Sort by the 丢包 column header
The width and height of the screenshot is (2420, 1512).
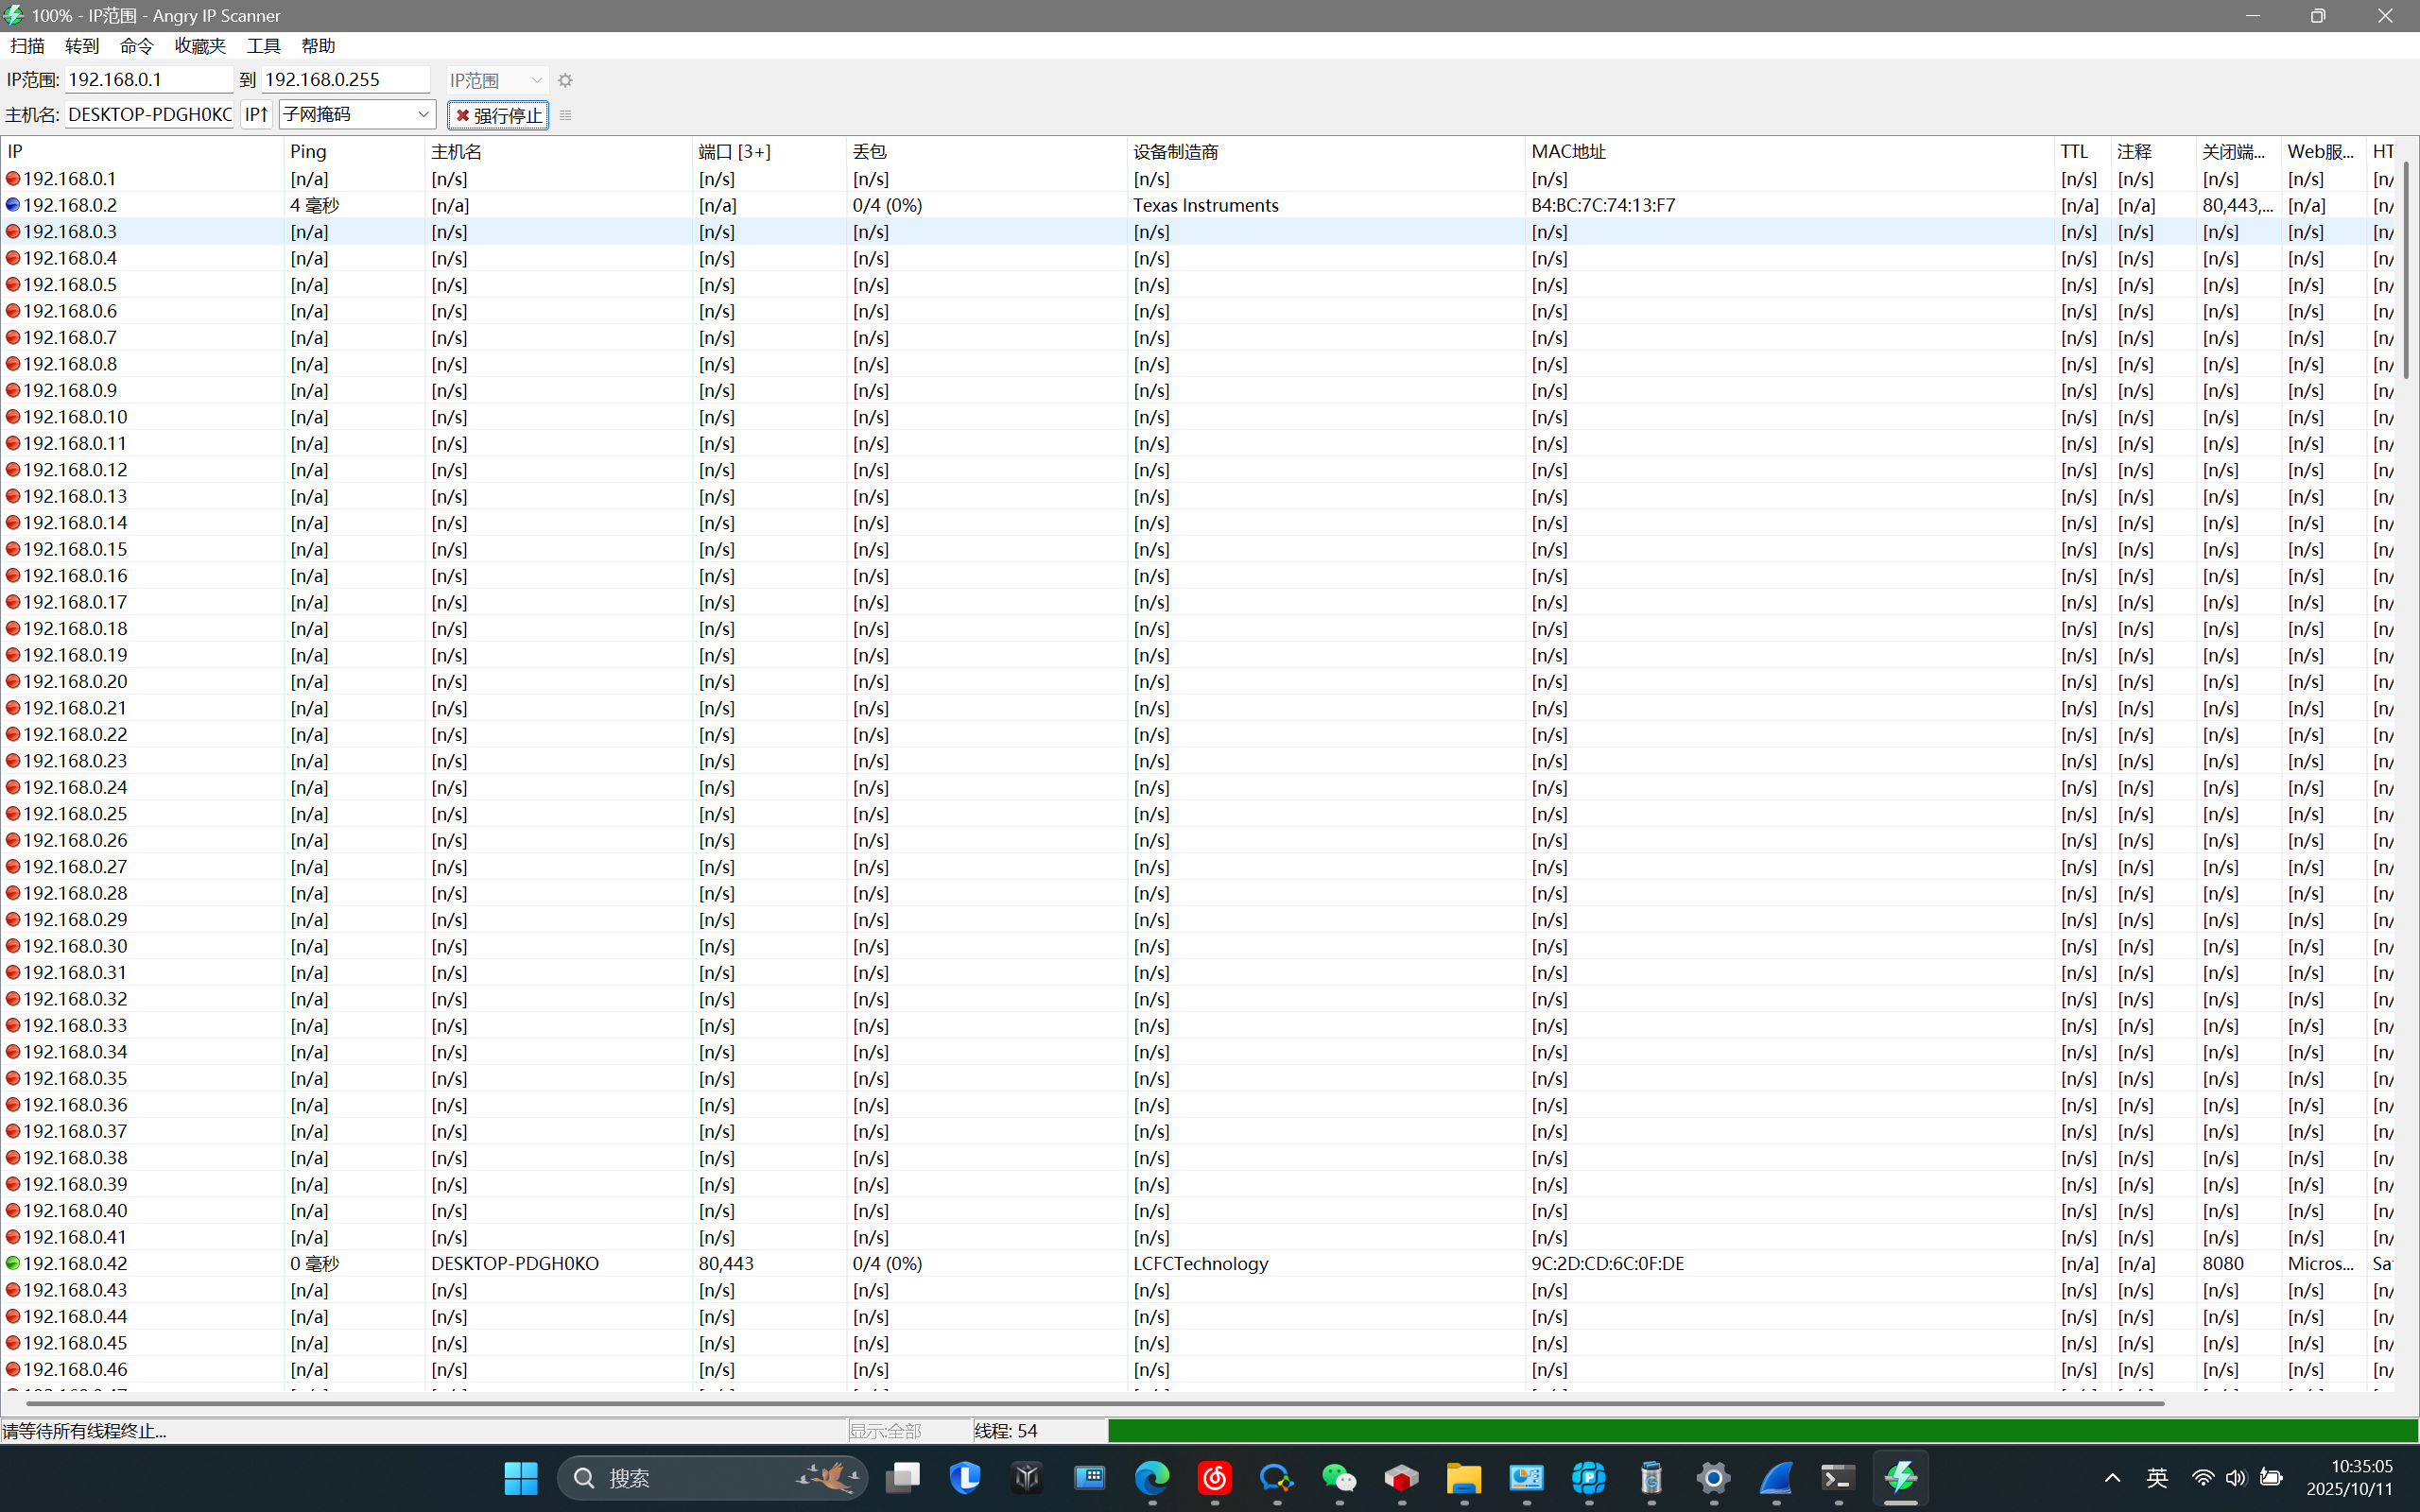(x=986, y=151)
